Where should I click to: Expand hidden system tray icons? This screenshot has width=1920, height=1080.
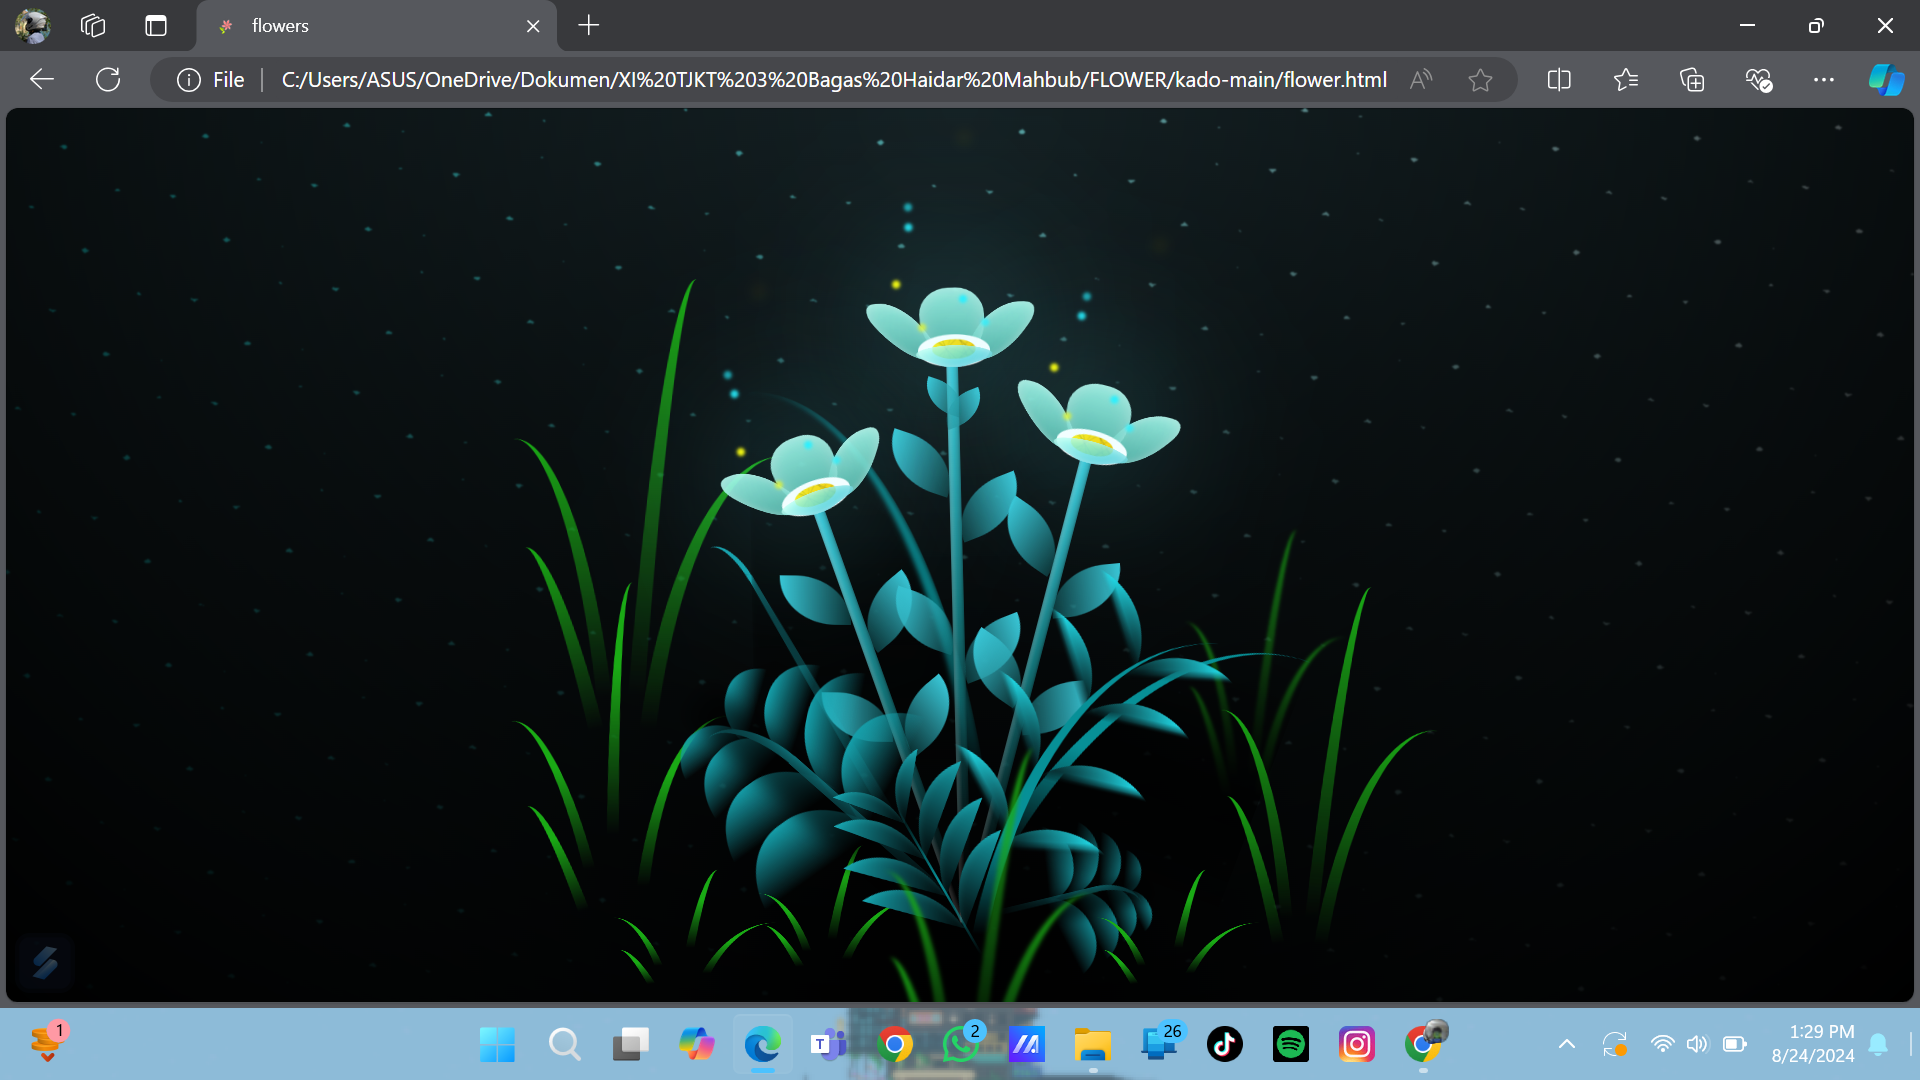tap(1567, 1044)
